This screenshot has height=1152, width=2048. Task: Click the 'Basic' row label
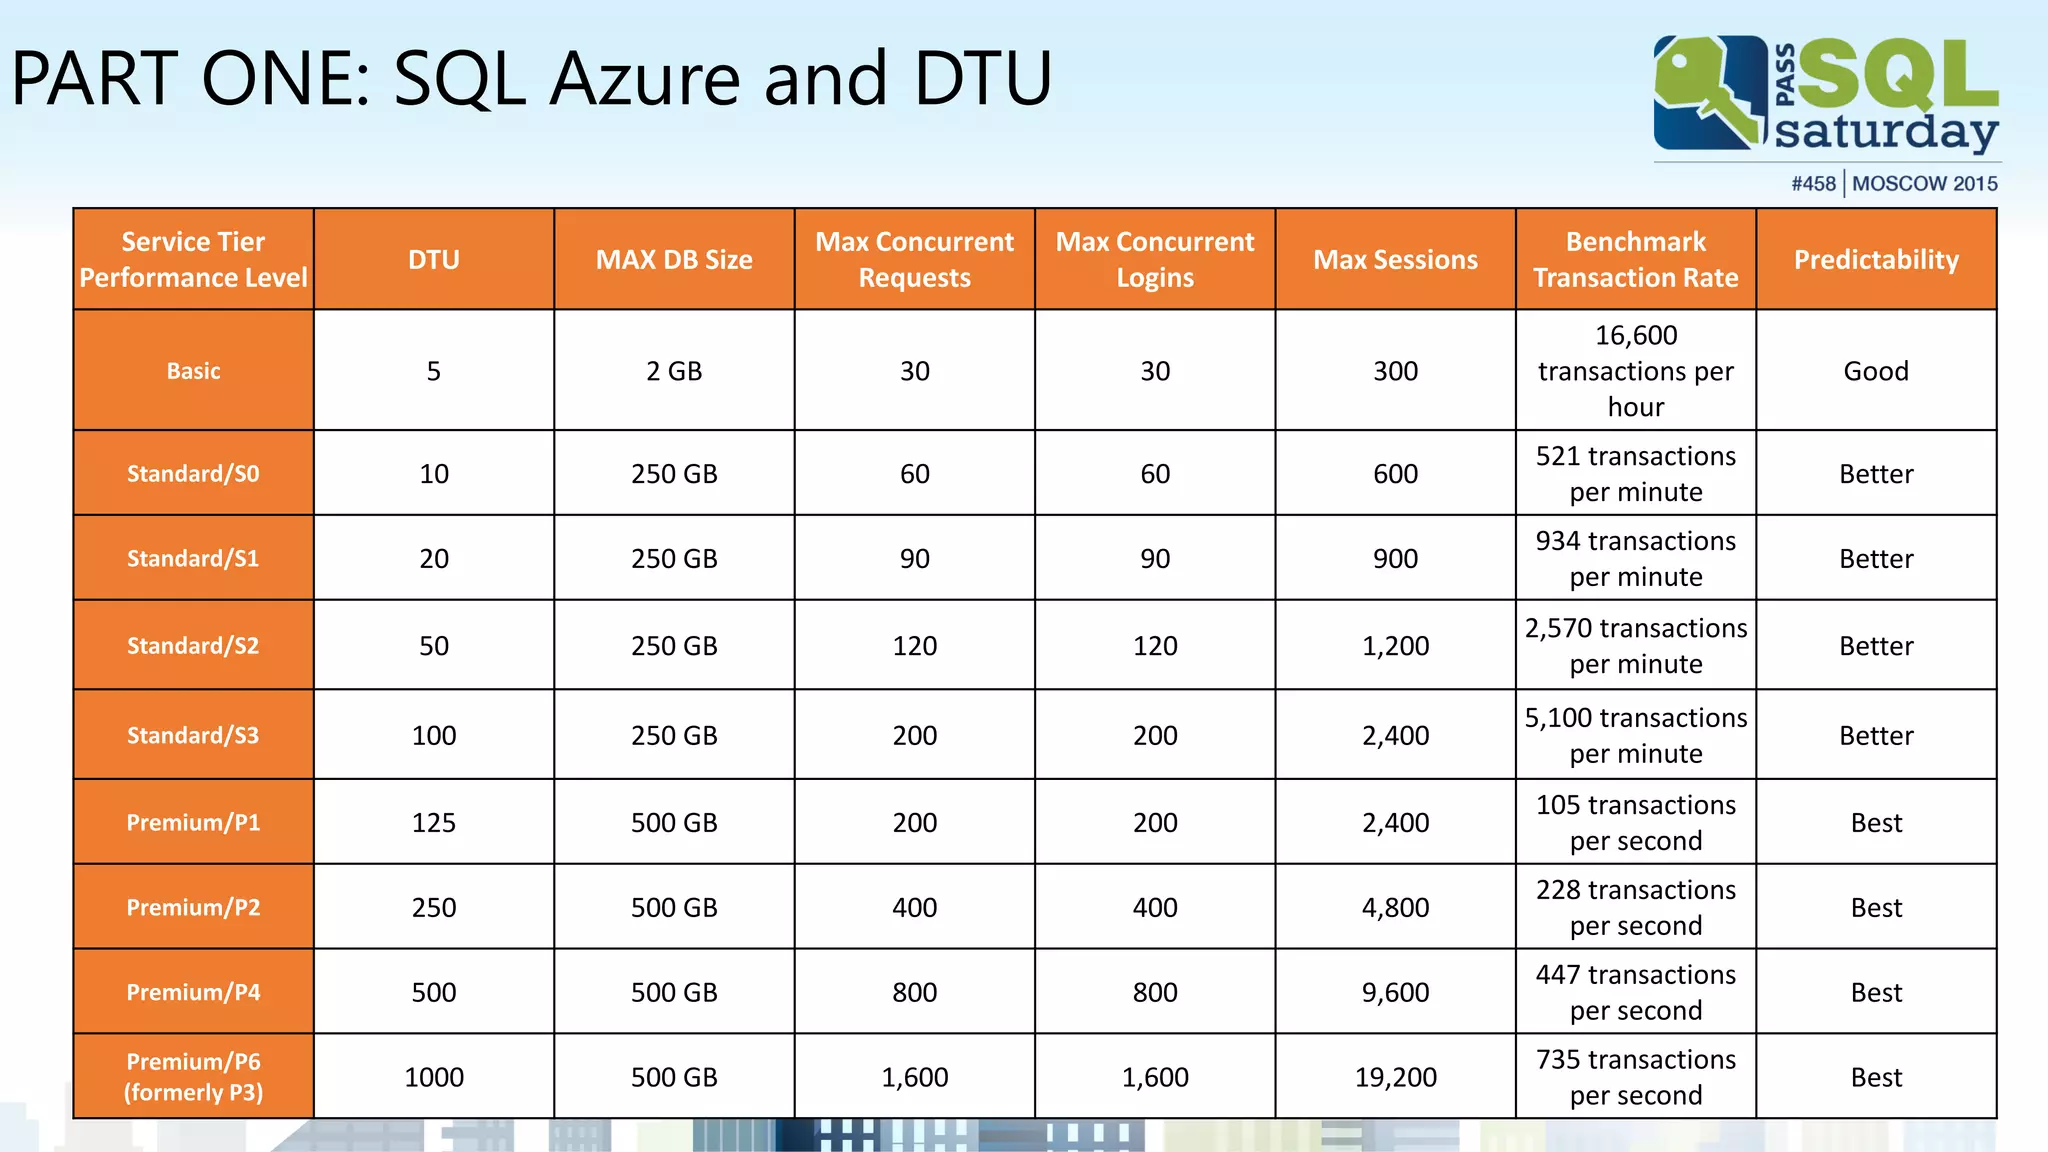193,370
